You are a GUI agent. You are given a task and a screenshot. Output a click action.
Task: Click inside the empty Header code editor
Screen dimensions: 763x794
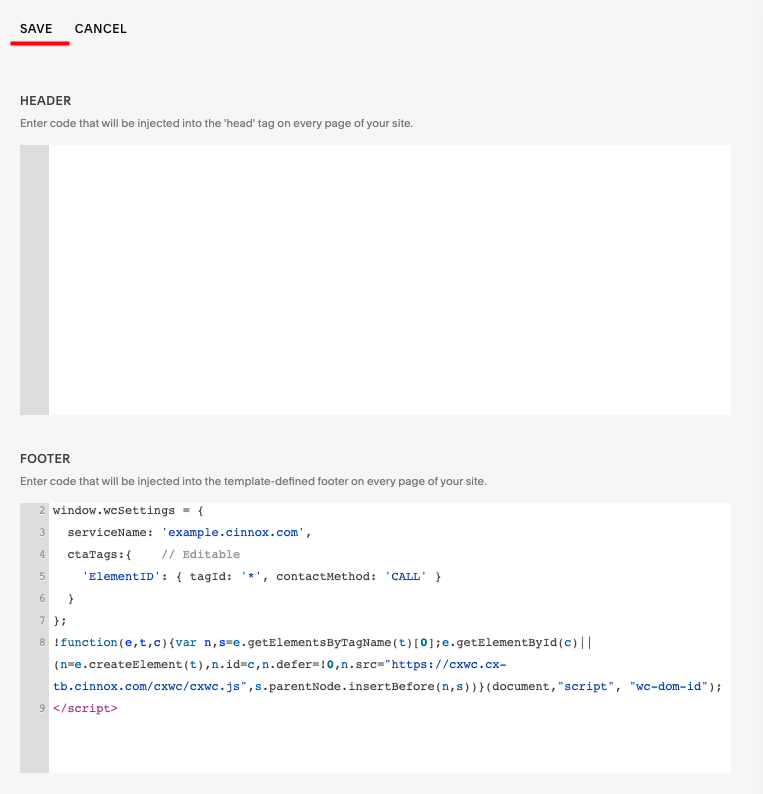coord(389,280)
